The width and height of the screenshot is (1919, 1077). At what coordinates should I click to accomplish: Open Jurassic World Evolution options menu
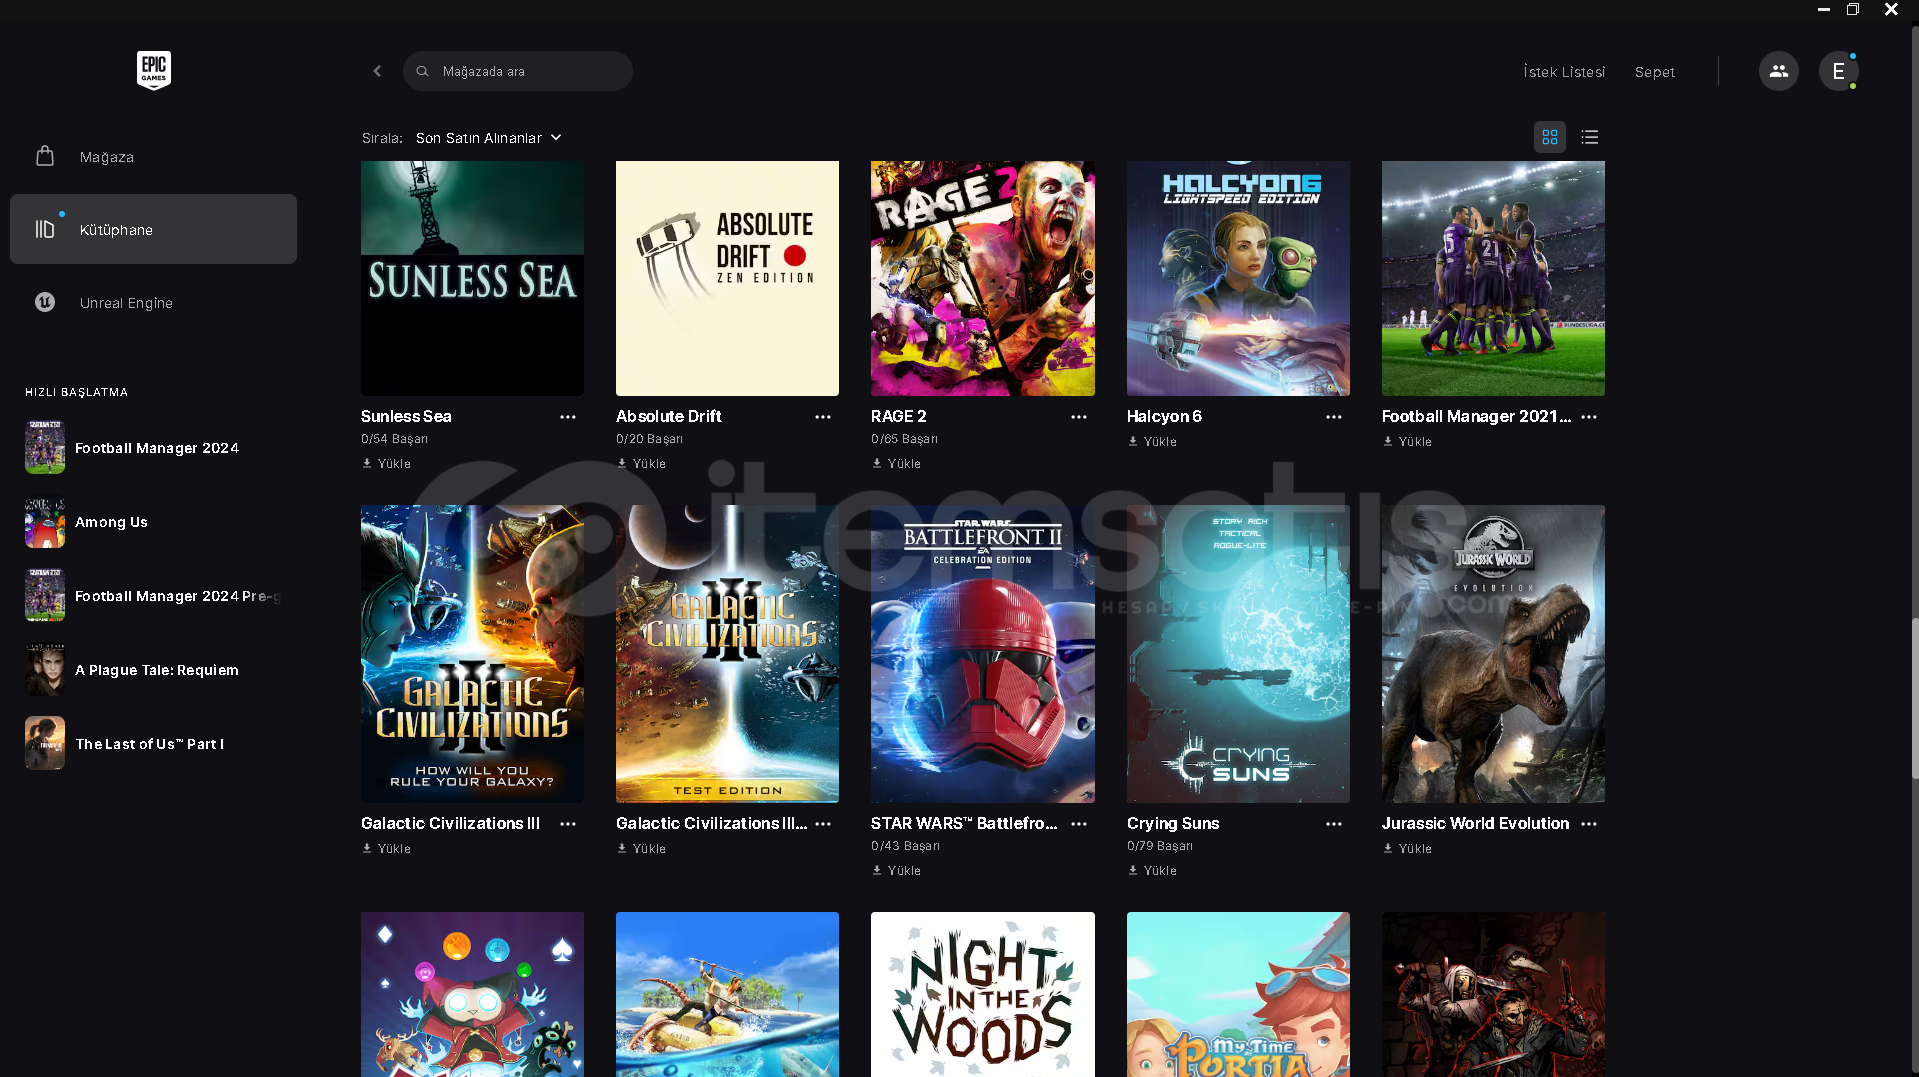tap(1589, 824)
